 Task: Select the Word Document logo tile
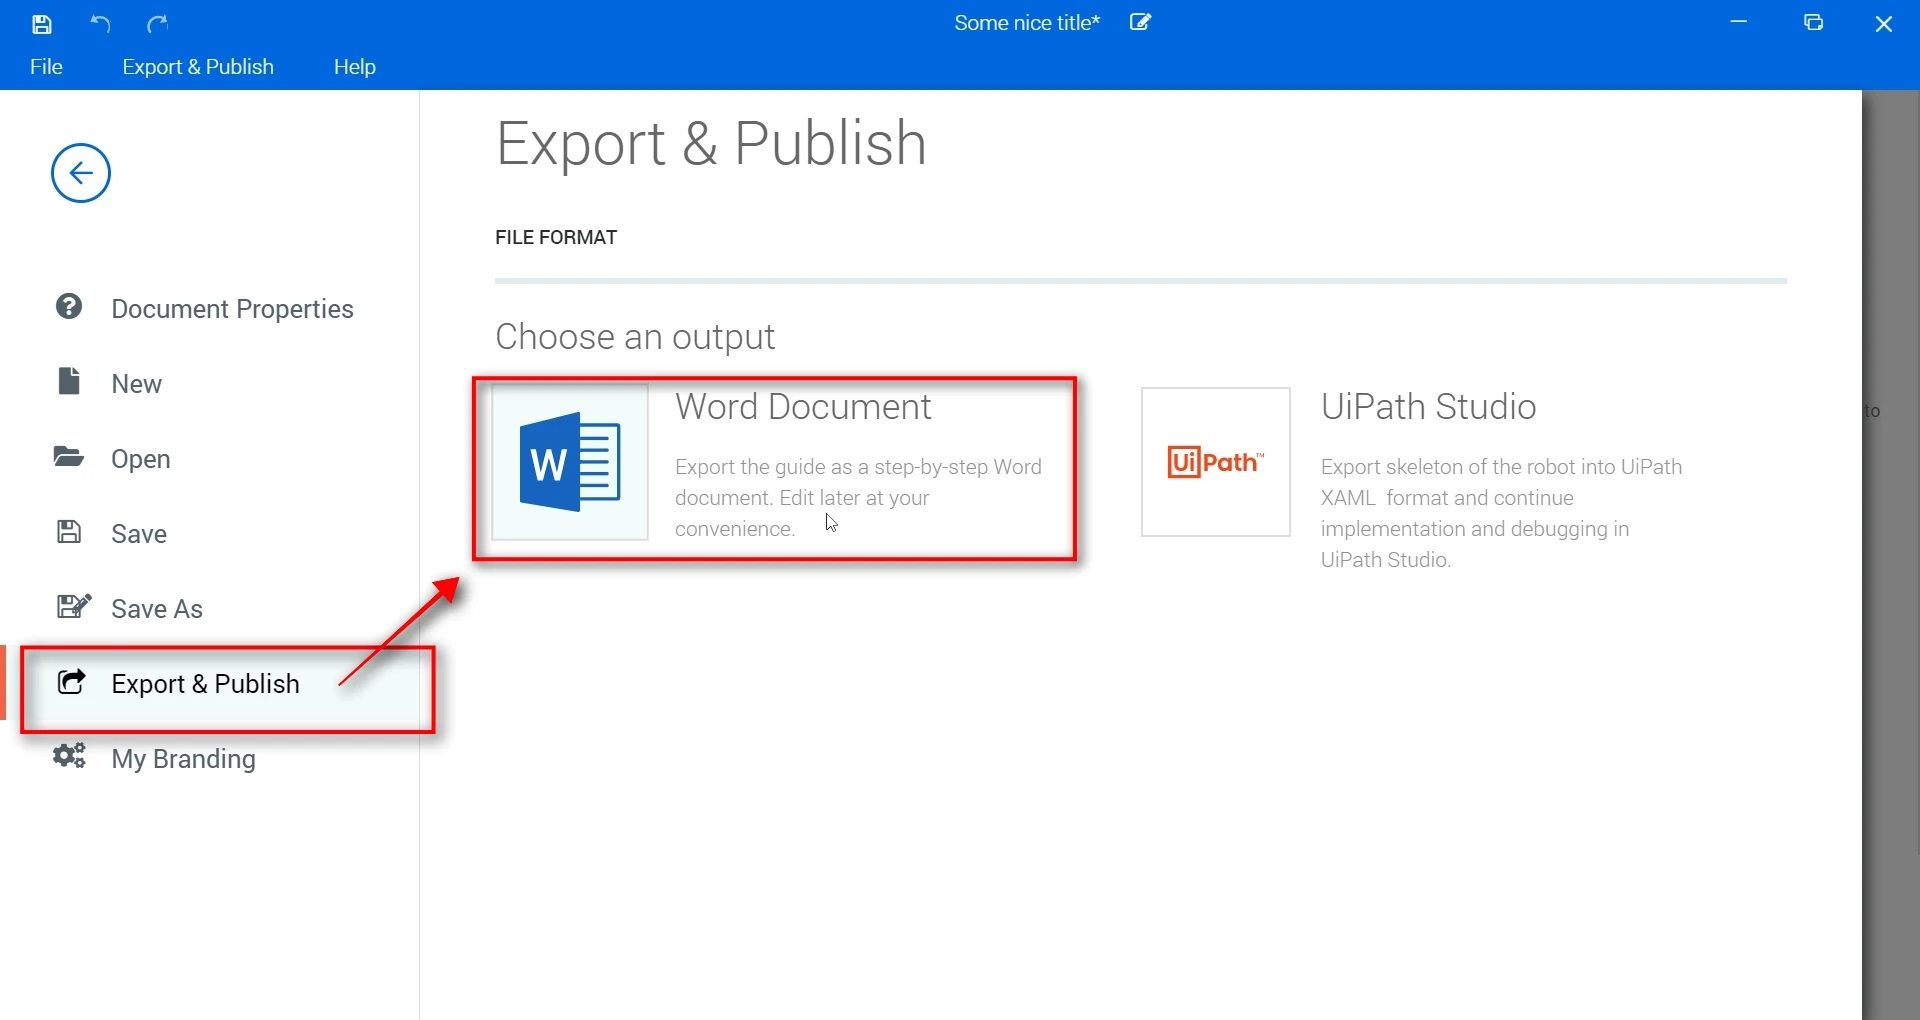[x=570, y=462]
